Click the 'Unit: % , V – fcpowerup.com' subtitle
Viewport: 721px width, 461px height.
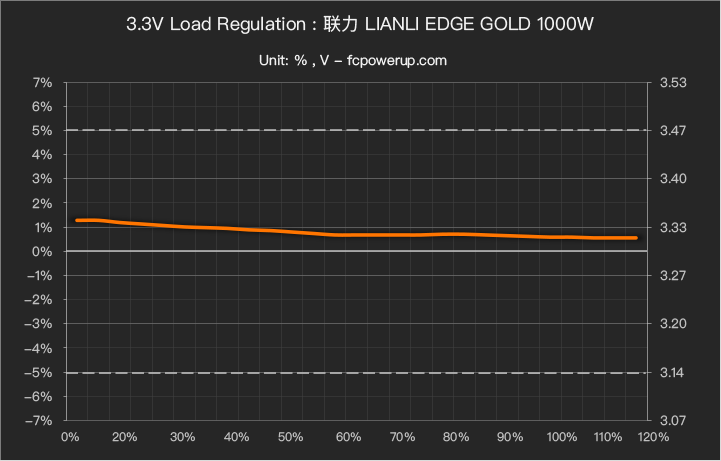[353, 61]
